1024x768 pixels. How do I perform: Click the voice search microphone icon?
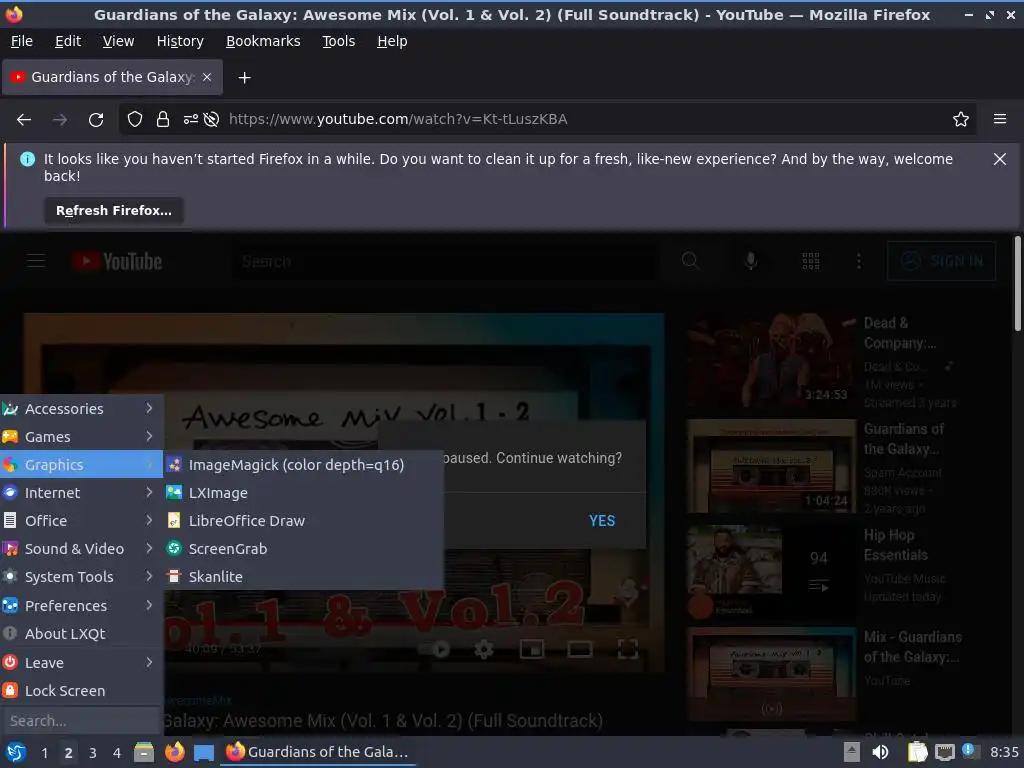click(751, 261)
